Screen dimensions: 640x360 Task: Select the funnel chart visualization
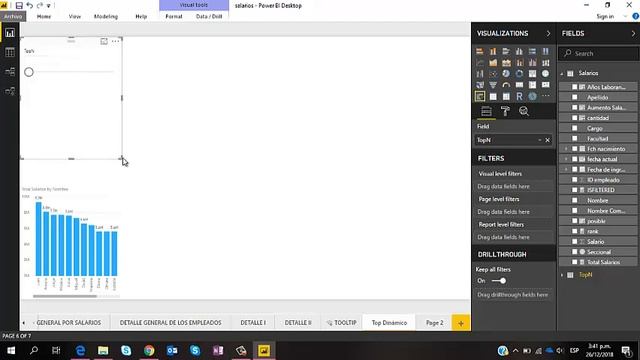493,85
